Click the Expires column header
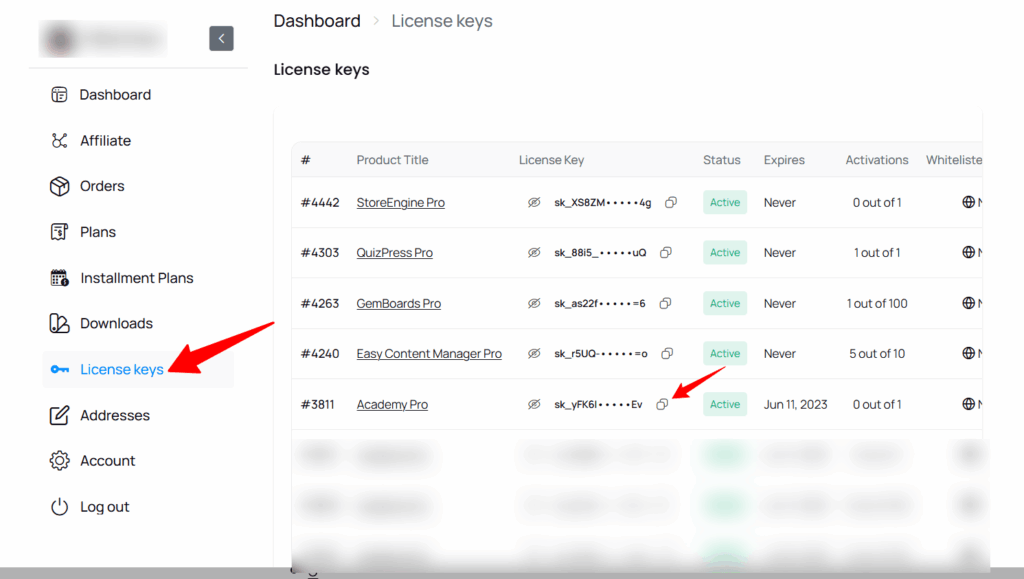 (784, 160)
